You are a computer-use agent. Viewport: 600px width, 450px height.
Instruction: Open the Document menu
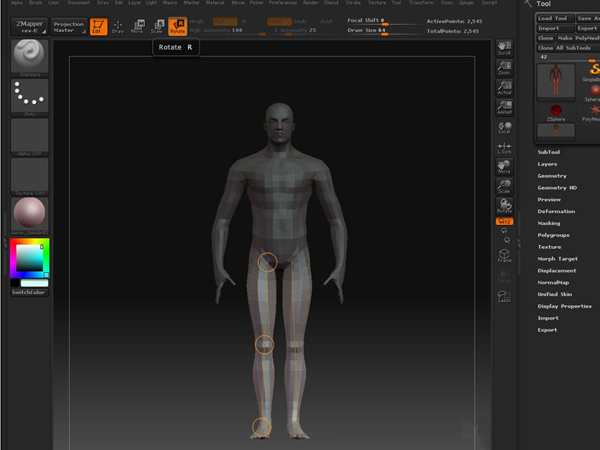pyautogui.click(x=78, y=3)
